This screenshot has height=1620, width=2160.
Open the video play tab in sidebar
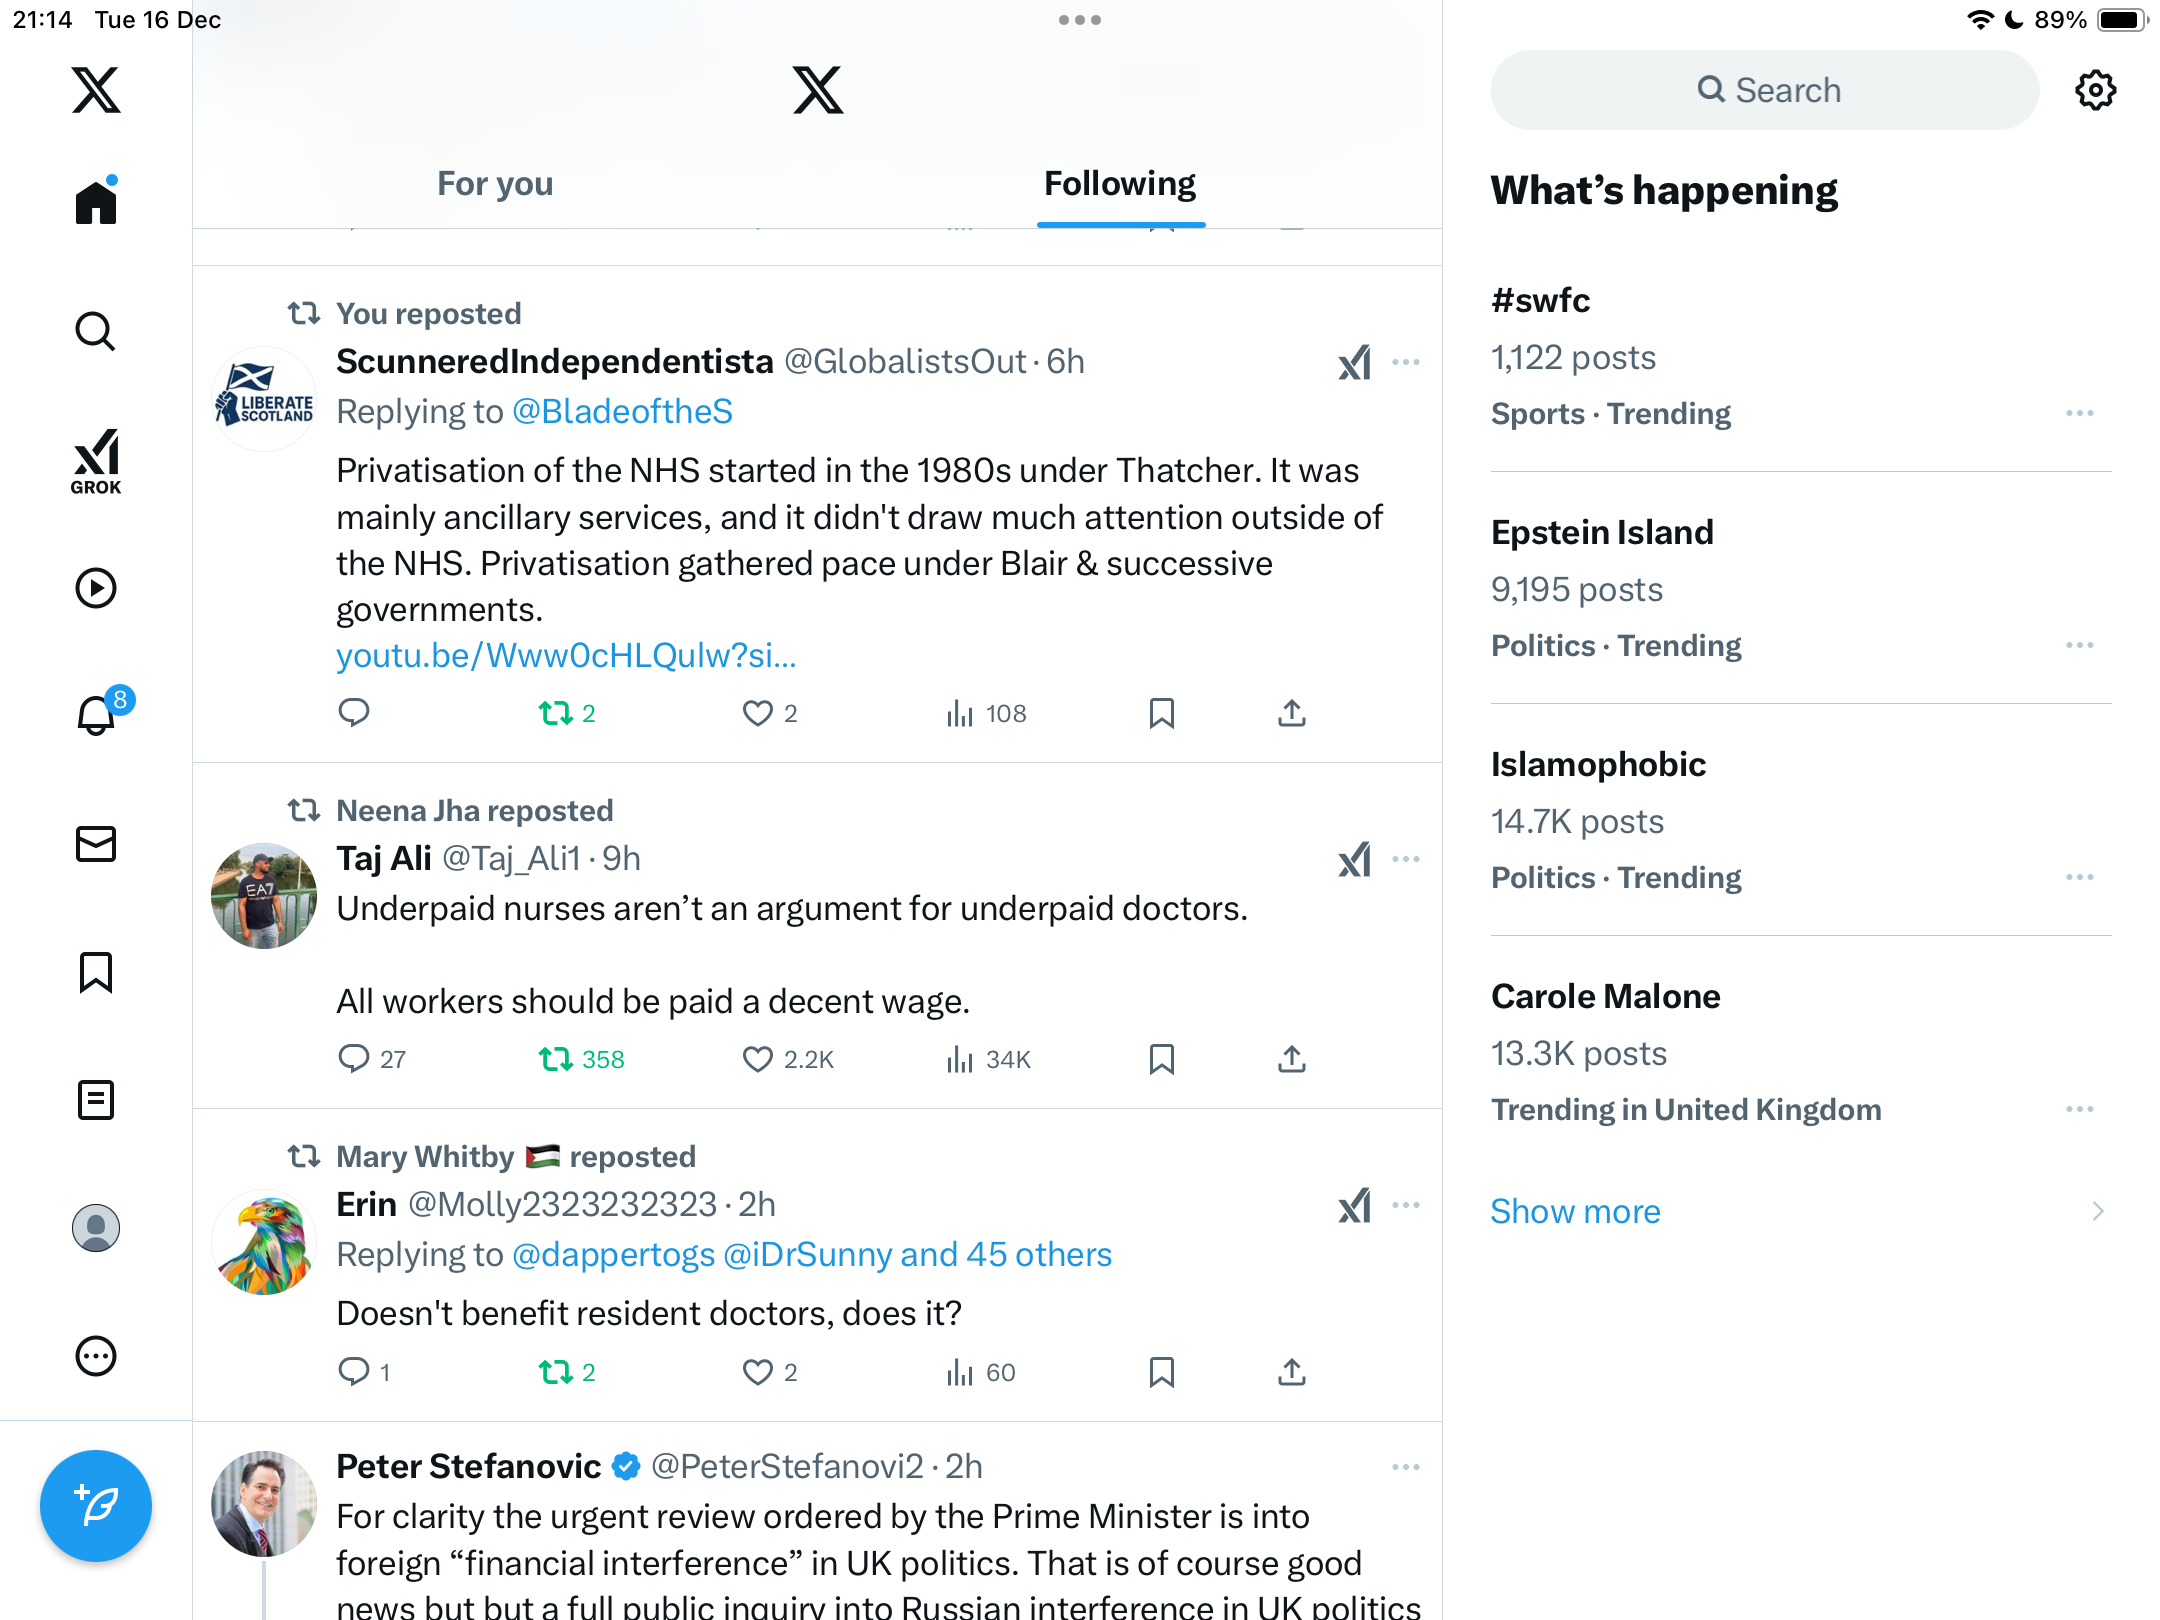pos(96,588)
